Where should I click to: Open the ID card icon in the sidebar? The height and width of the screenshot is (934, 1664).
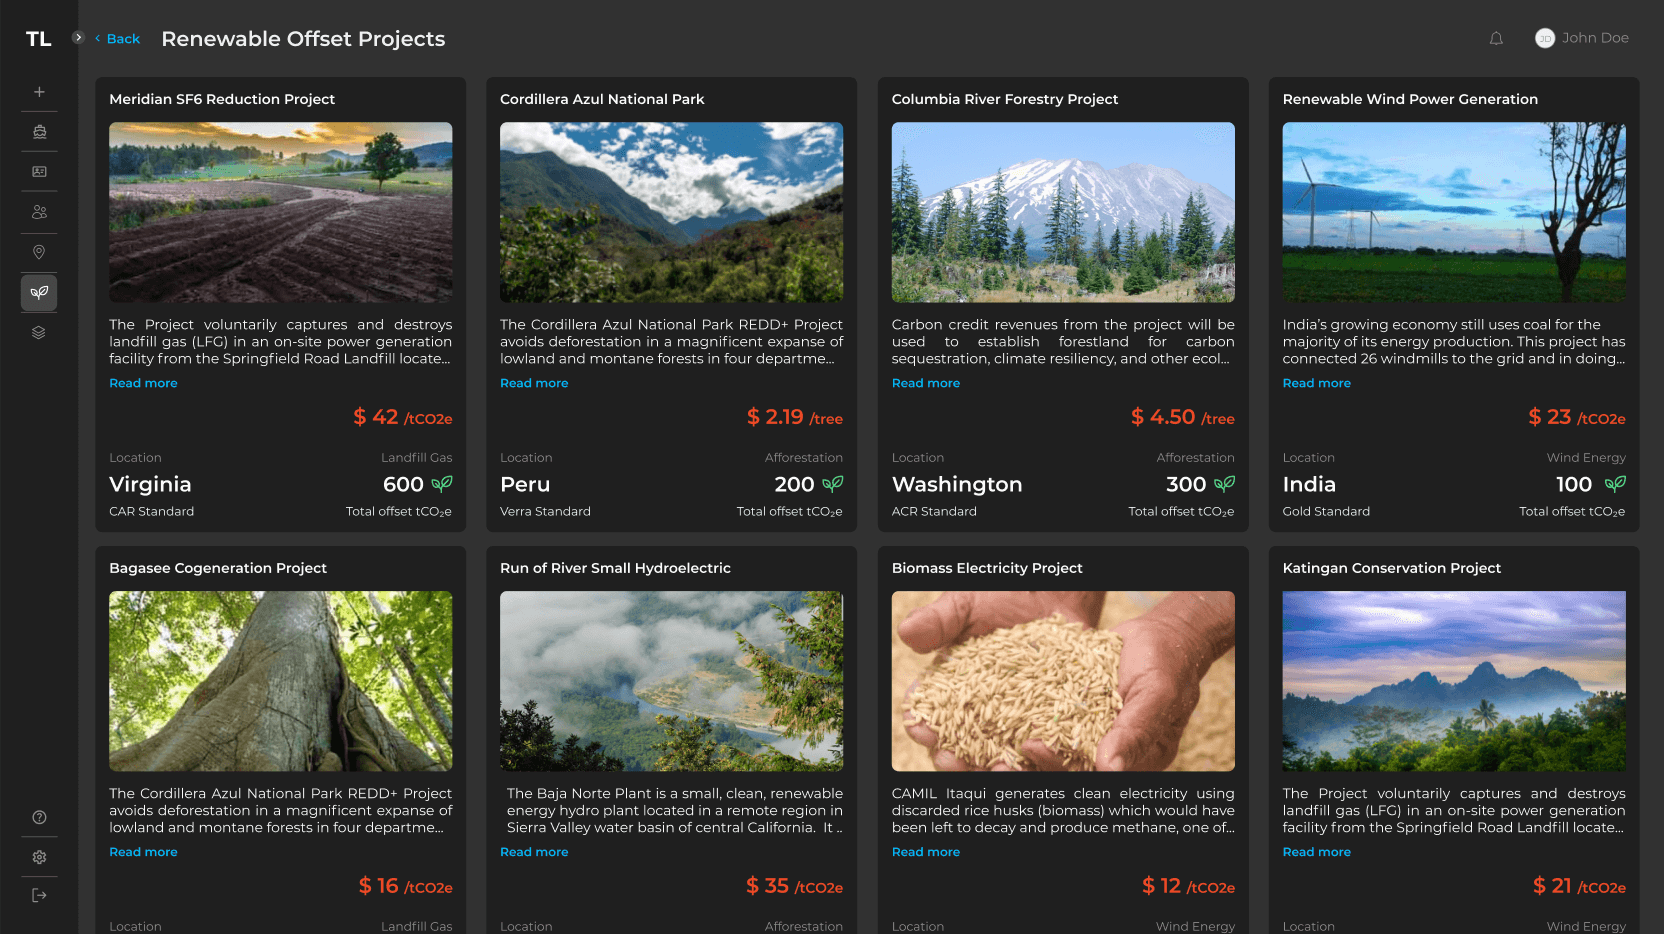pyautogui.click(x=39, y=172)
